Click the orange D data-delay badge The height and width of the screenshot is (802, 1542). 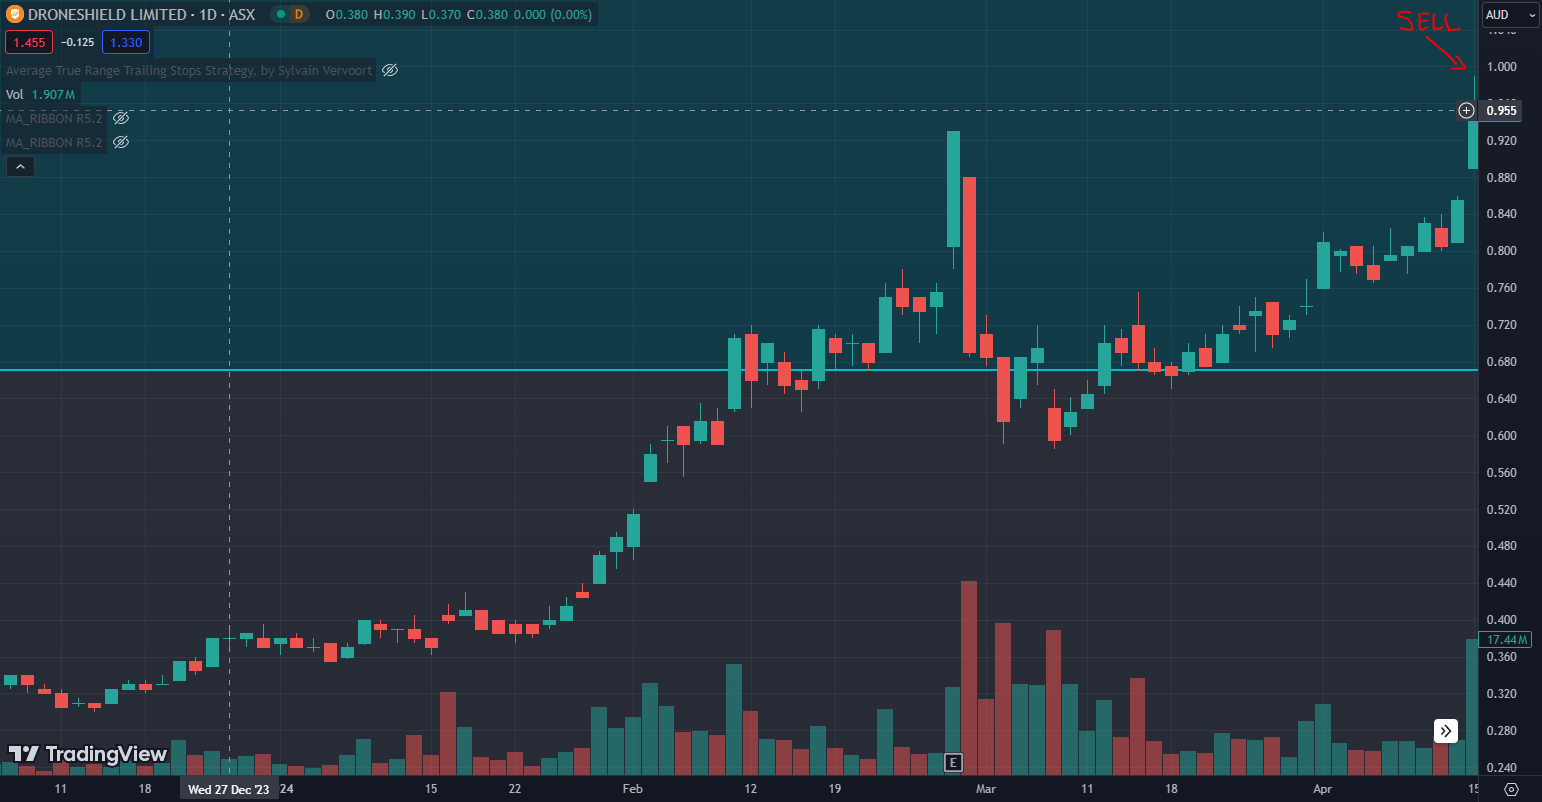[298, 15]
